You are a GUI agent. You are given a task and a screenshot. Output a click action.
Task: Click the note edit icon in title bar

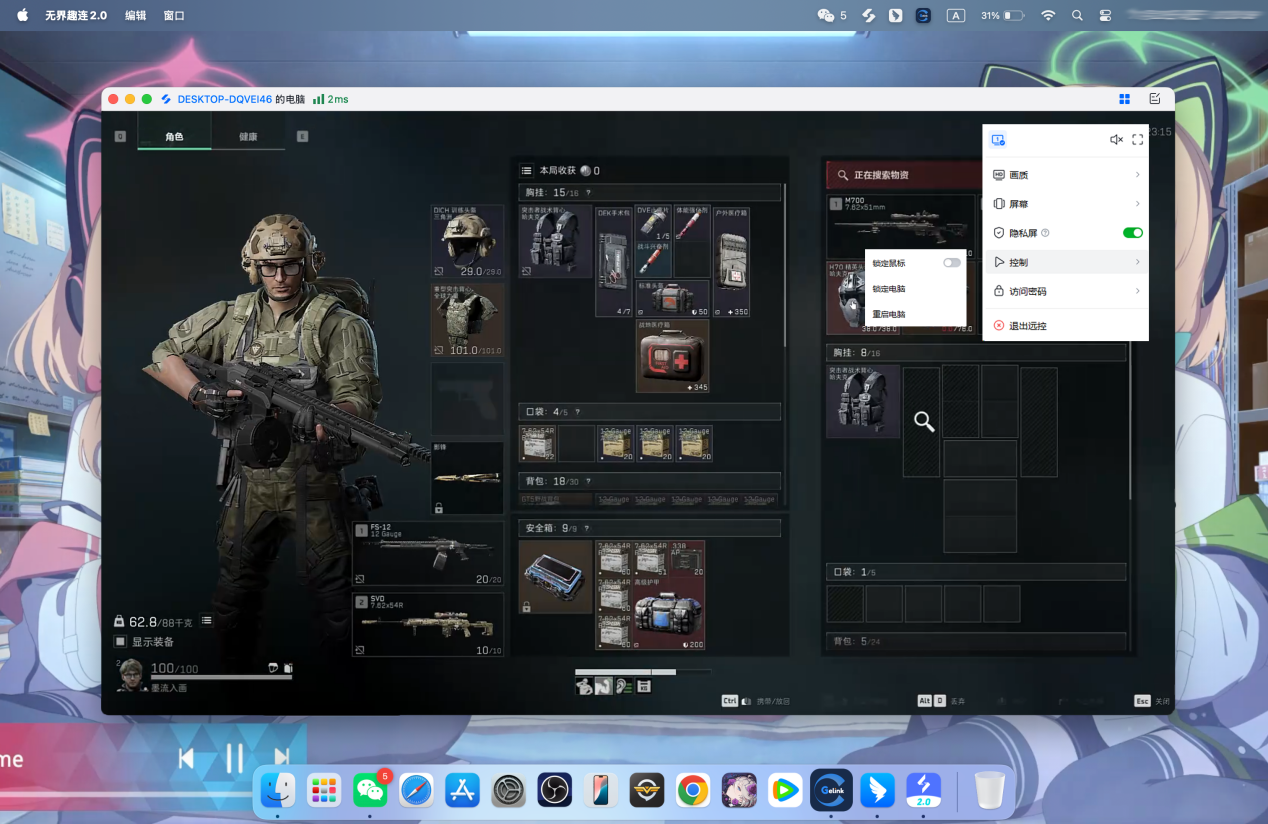coord(1155,99)
